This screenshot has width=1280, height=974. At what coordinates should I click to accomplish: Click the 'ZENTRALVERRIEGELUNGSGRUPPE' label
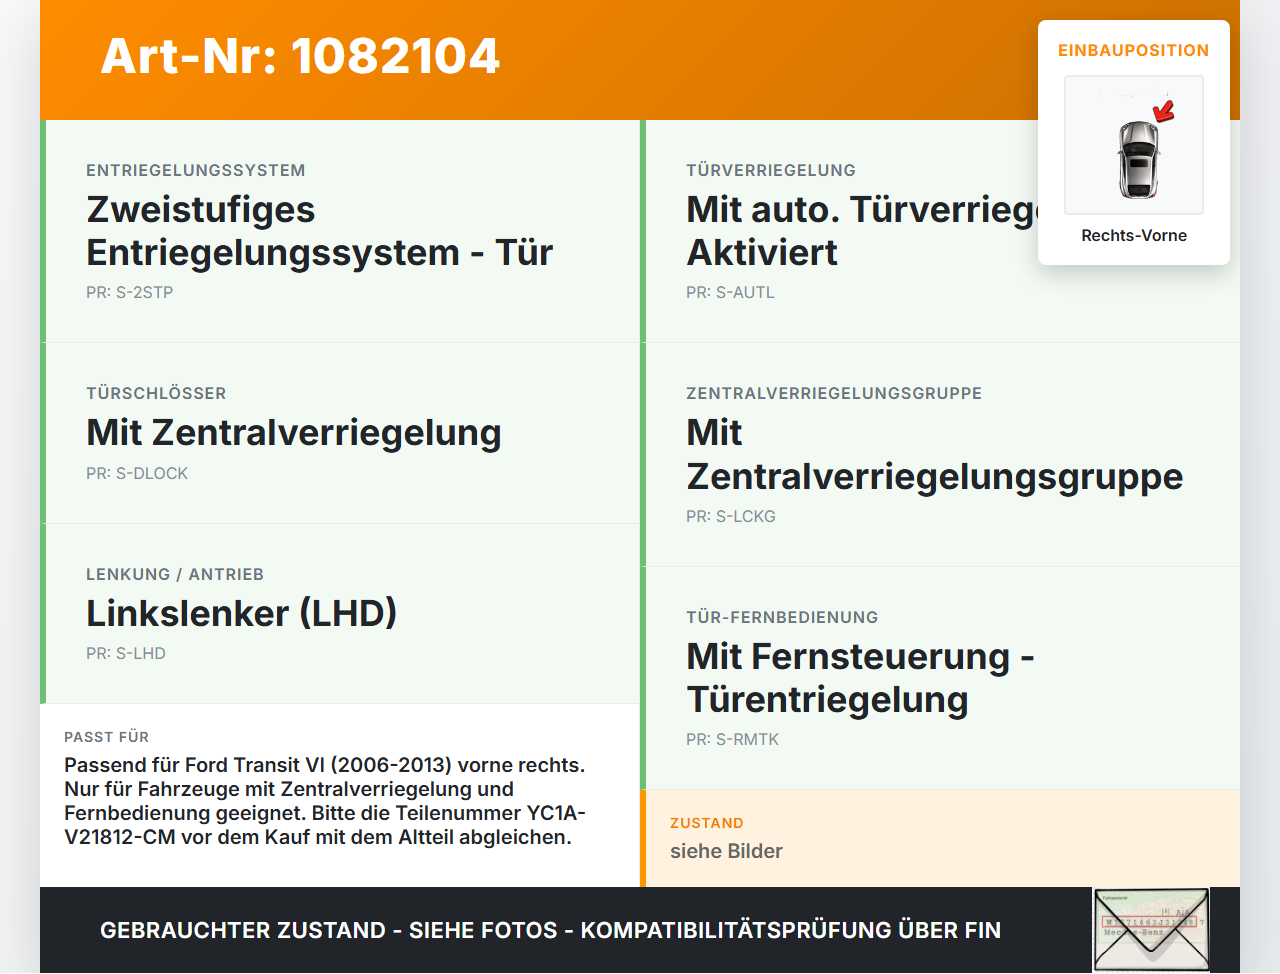[834, 393]
